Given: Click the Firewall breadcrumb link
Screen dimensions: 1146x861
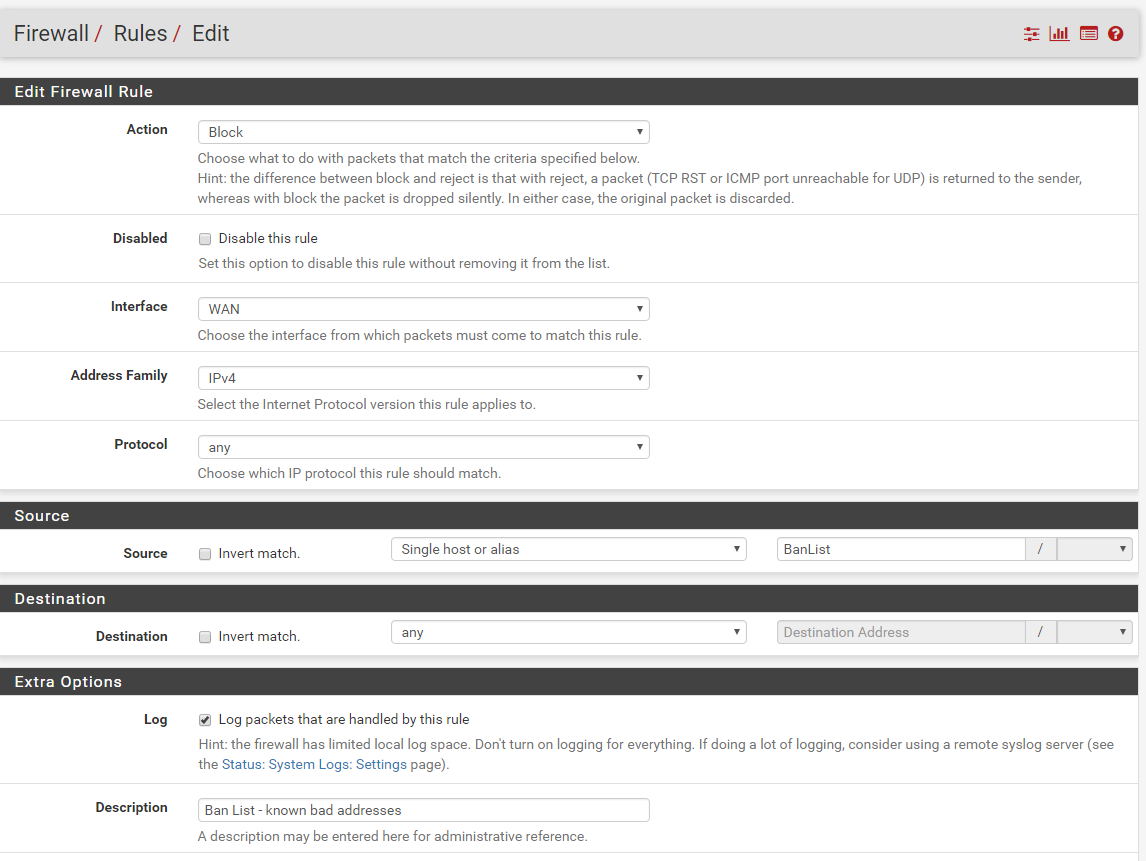Looking at the screenshot, I should [x=51, y=34].
